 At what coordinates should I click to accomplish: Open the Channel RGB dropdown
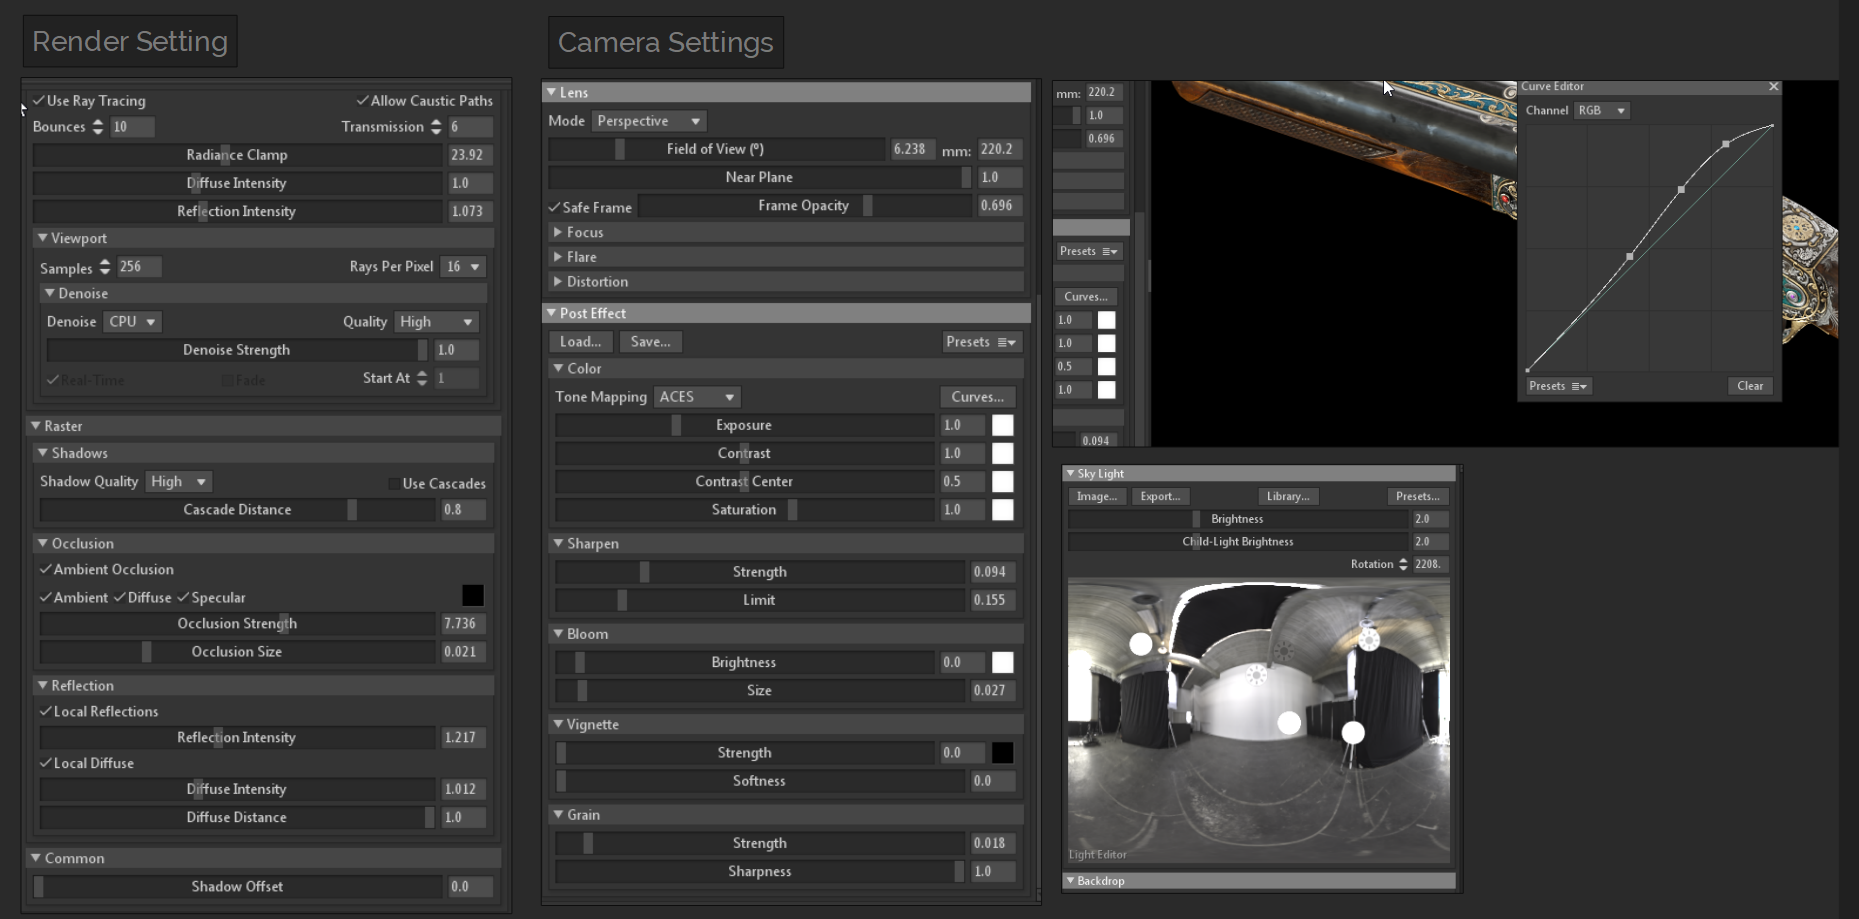coord(1601,110)
